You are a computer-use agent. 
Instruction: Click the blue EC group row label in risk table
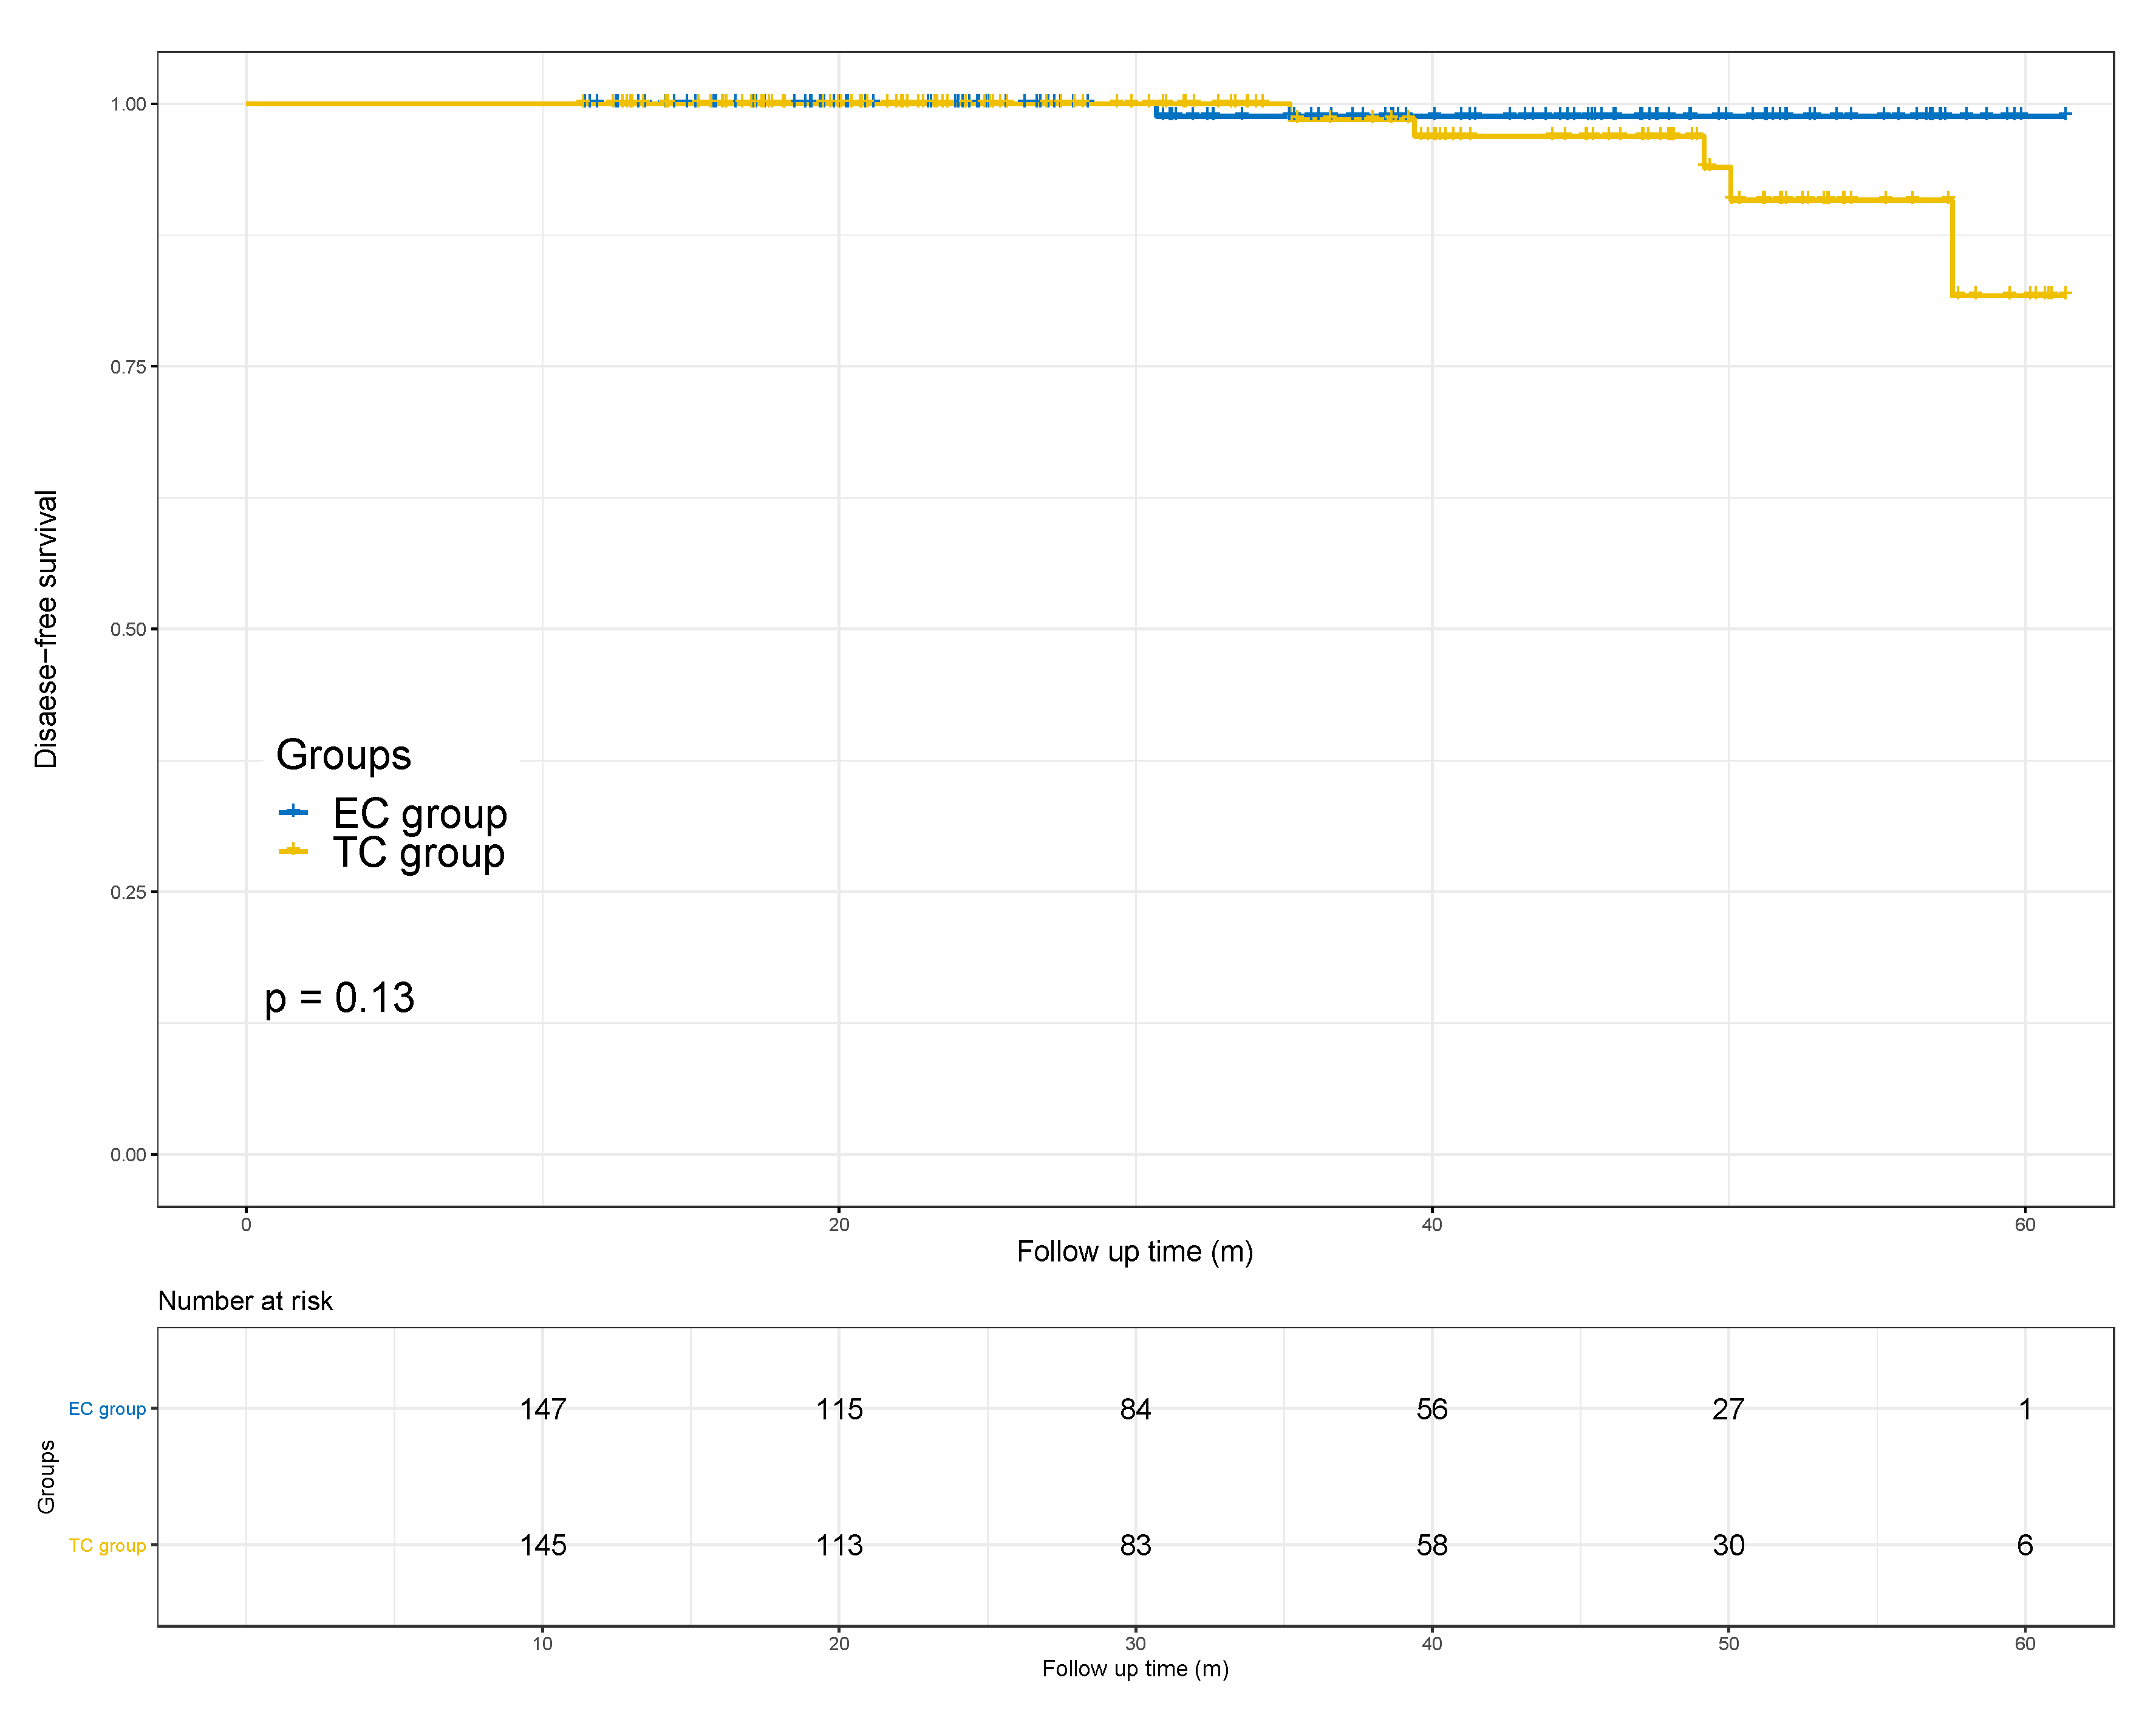point(107,1409)
